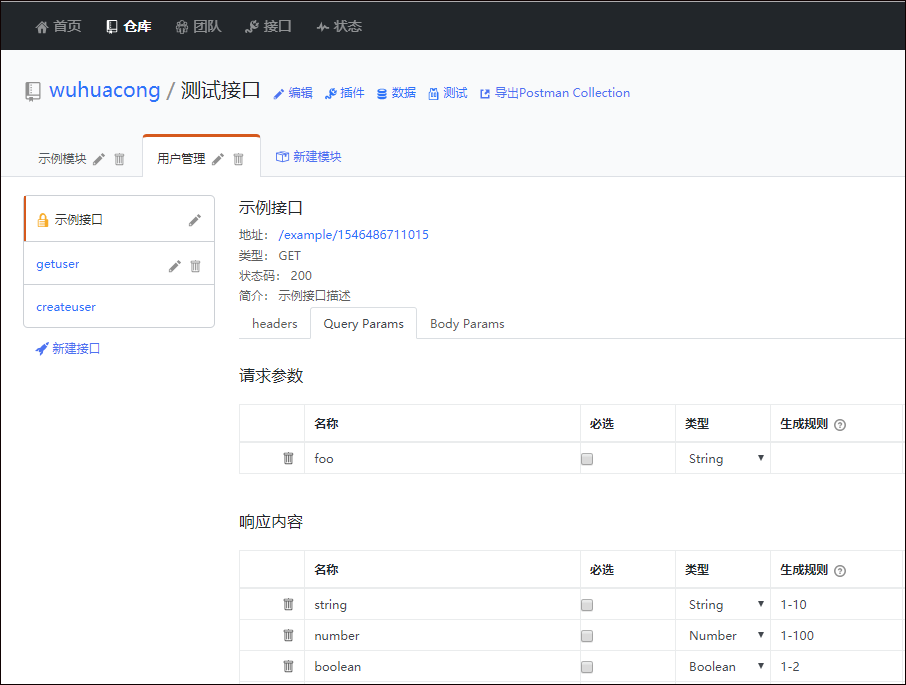Image resolution: width=906 pixels, height=685 pixels.
Task: Toggle the required checkbox for foo
Action: (x=587, y=459)
